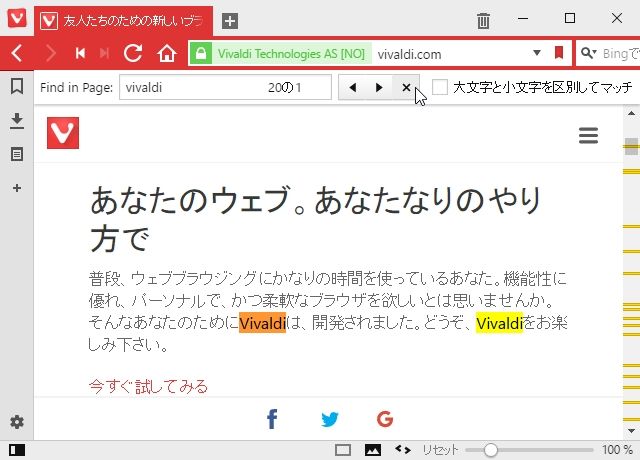Add a web panel with plus
Image resolution: width=640 pixels, height=460 pixels.
(17, 188)
